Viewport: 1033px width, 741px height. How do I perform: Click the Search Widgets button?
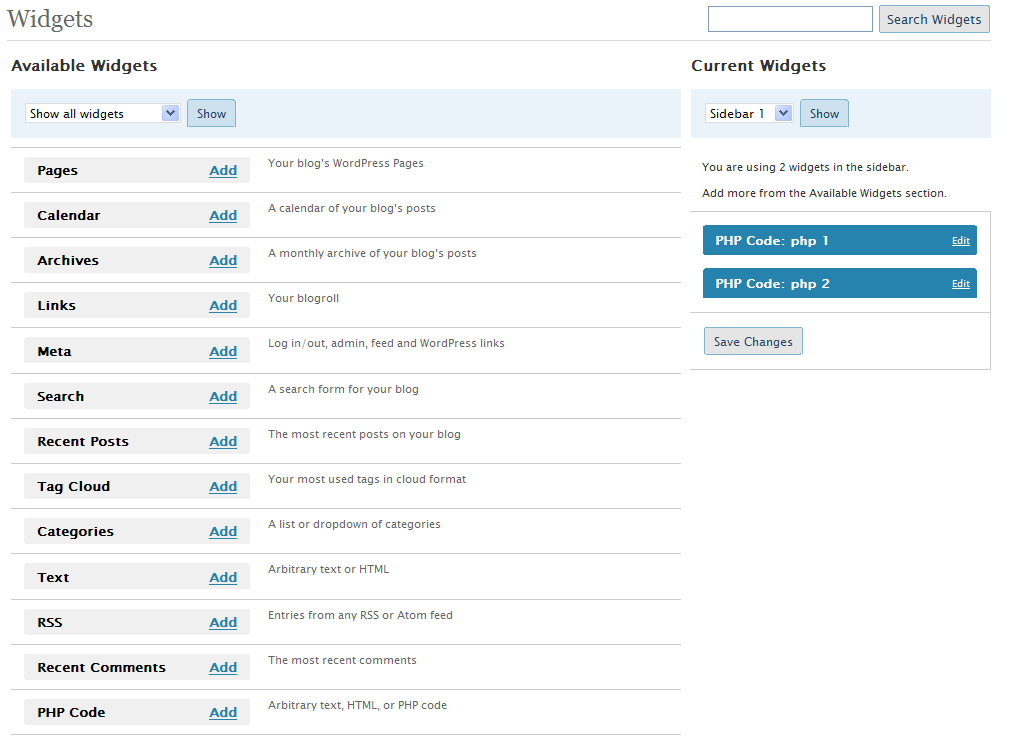click(934, 19)
